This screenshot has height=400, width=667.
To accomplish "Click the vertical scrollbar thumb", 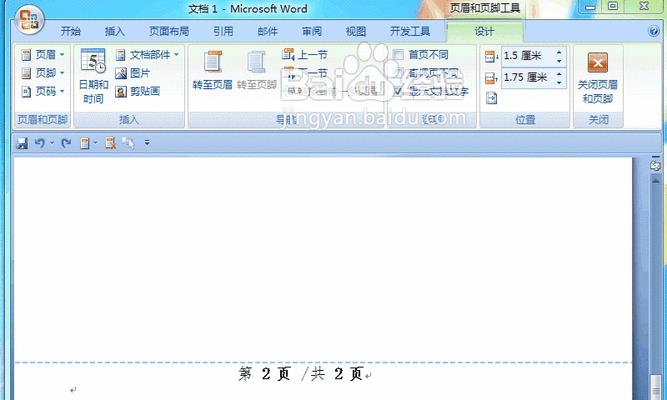I will pyautogui.click(x=657, y=387).
